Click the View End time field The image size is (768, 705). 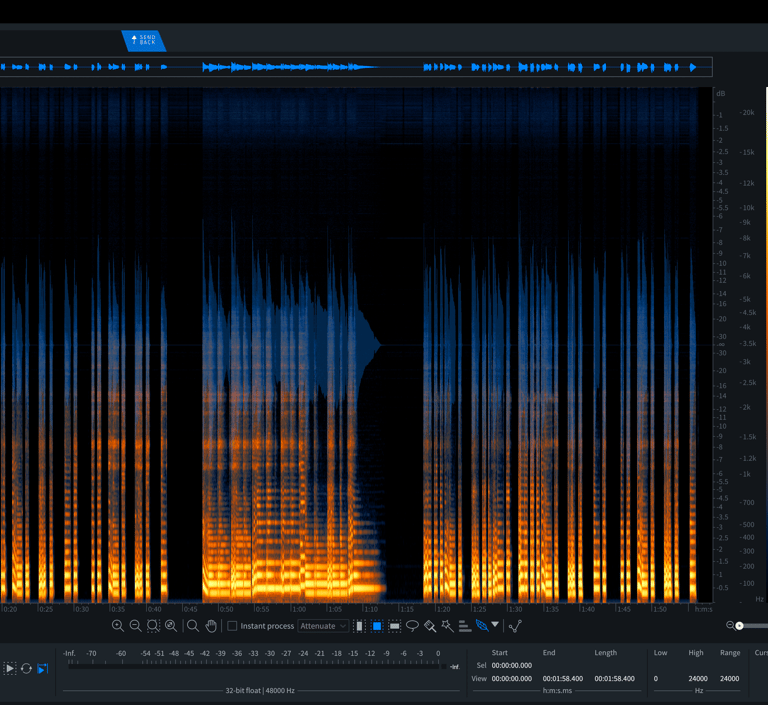coord(562,678)
